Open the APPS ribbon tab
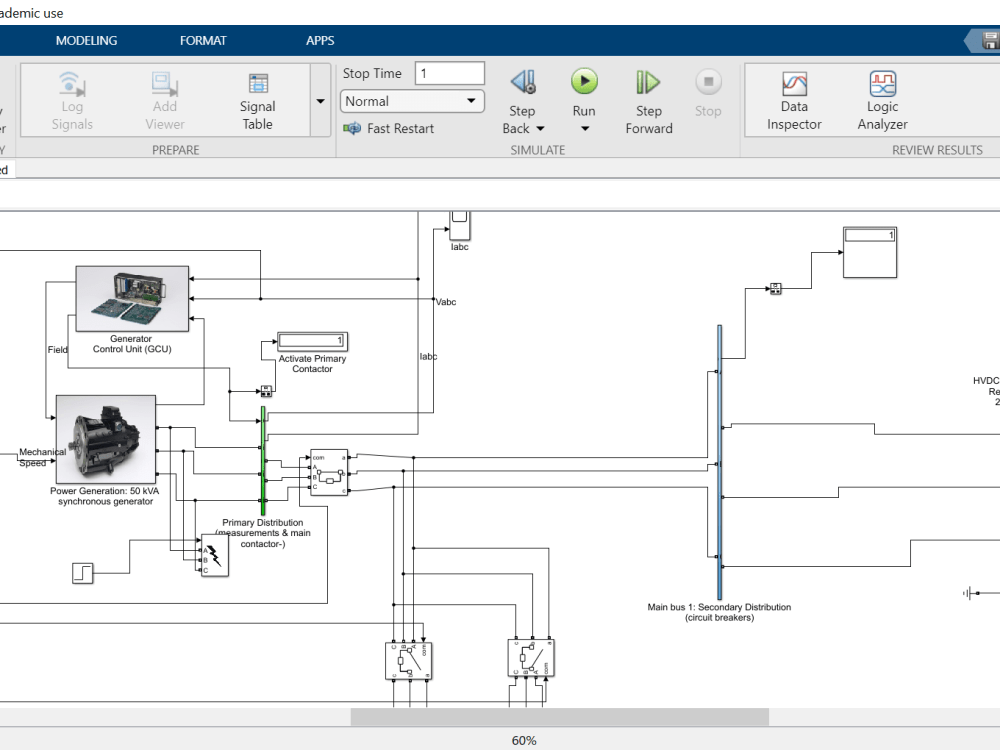Viewport: 1000px width, 750px height. (x=320, y=40)
